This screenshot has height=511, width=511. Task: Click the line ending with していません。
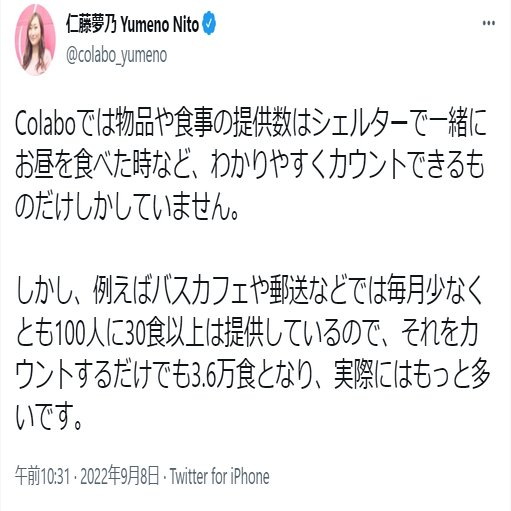point(127,207)
